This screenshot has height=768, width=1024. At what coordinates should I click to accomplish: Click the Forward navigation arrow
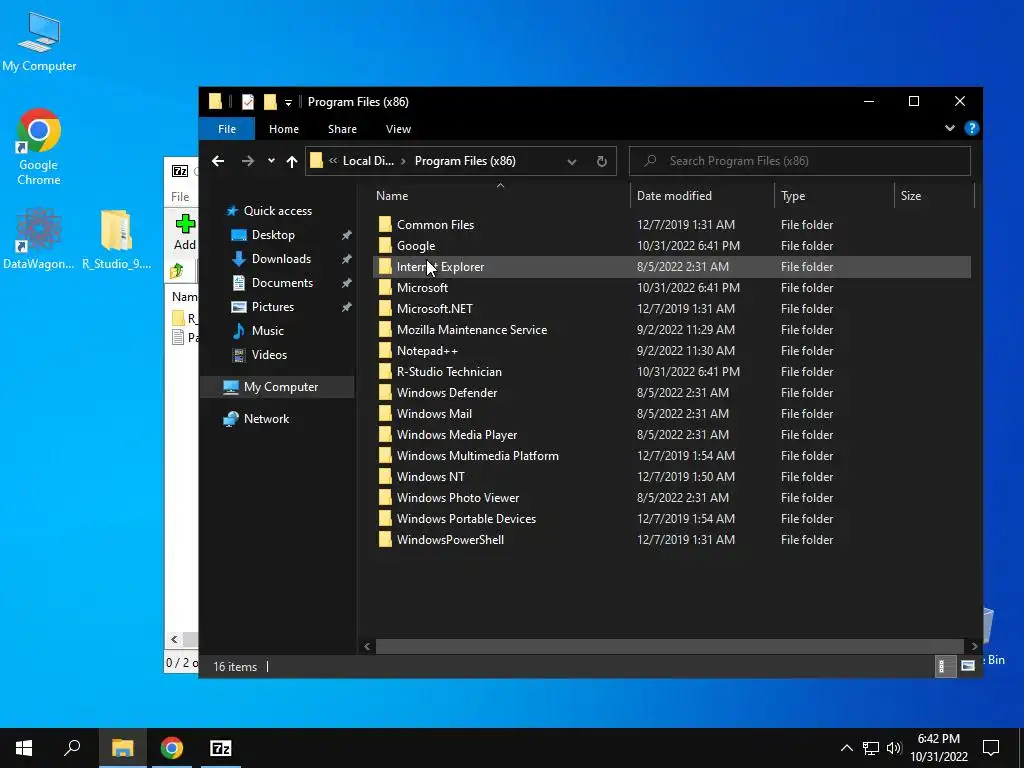coord(248,161)
